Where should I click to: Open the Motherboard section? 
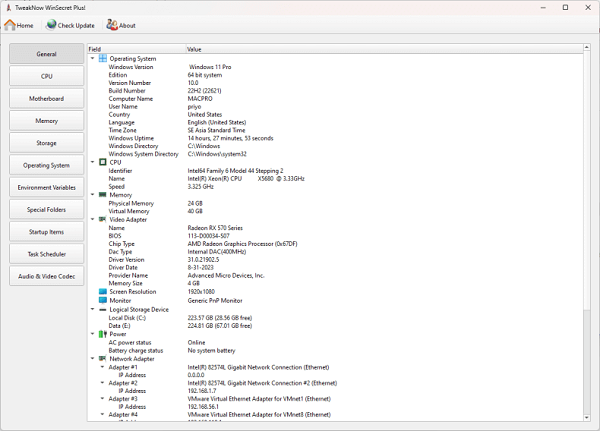(x=46, y=98)
